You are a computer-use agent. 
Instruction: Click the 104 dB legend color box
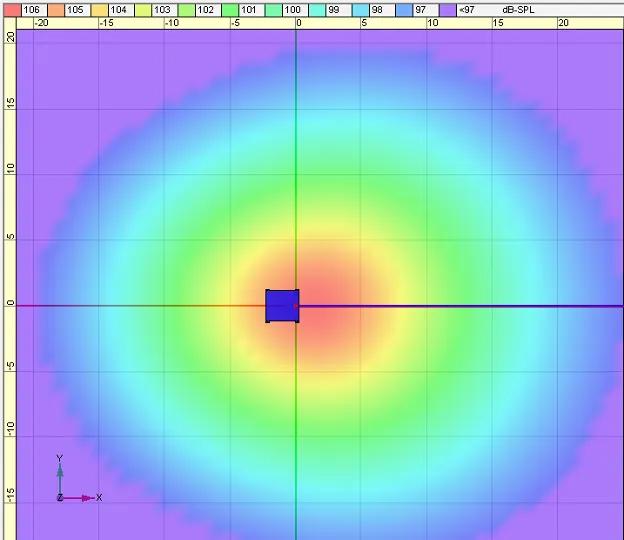(x=99, y=9)
